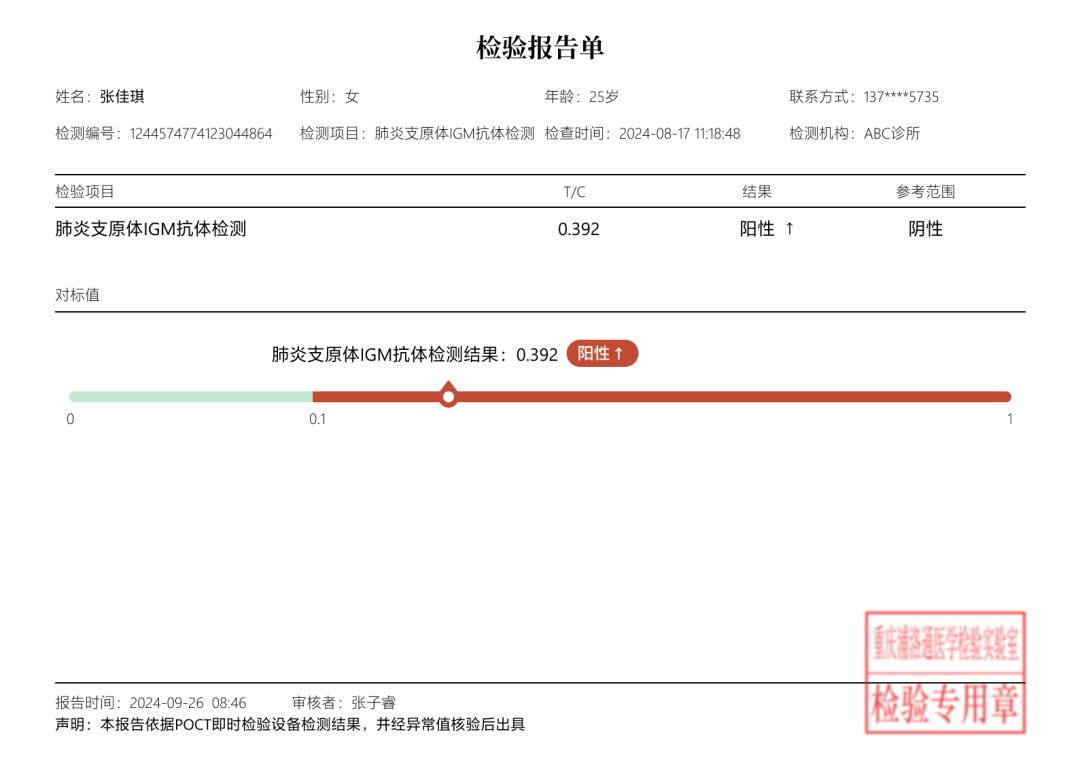Click the 对标值 section heading
This screenshot has width=1080, height=761.
(77, 296)
